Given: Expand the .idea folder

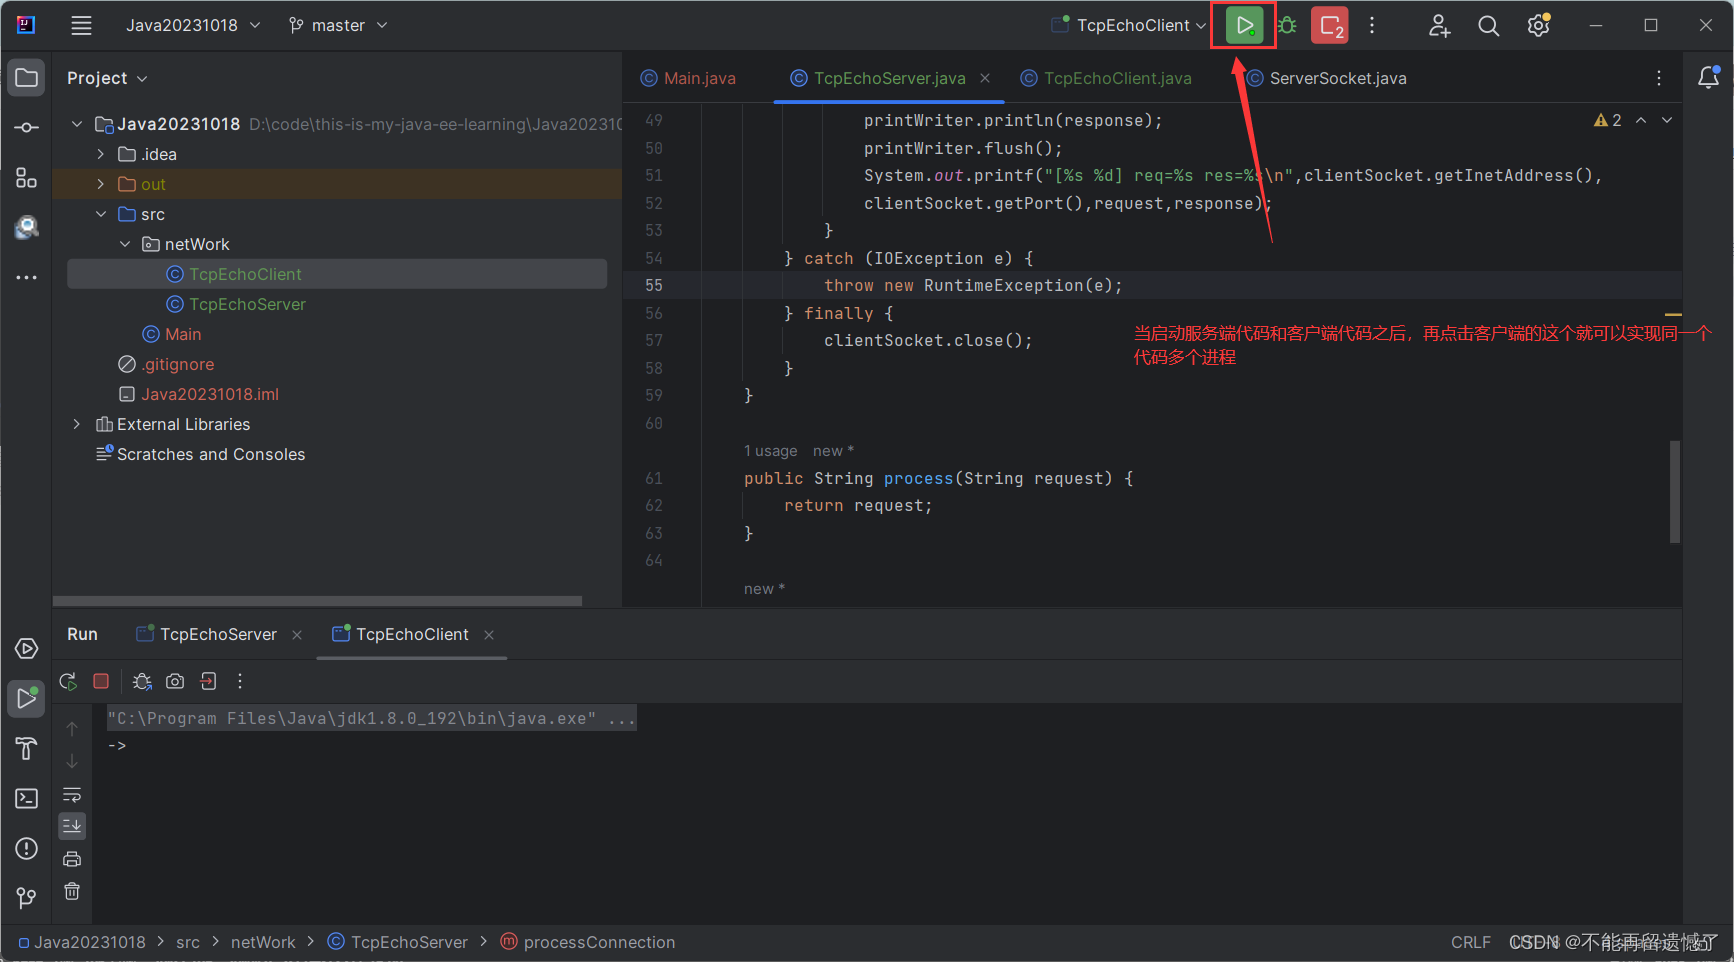Looking at the screenshot, I should (101, 154).
